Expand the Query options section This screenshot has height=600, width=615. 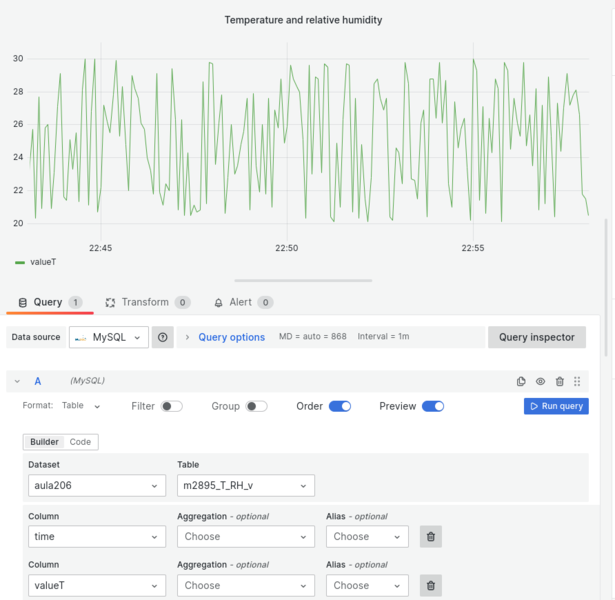231,337
